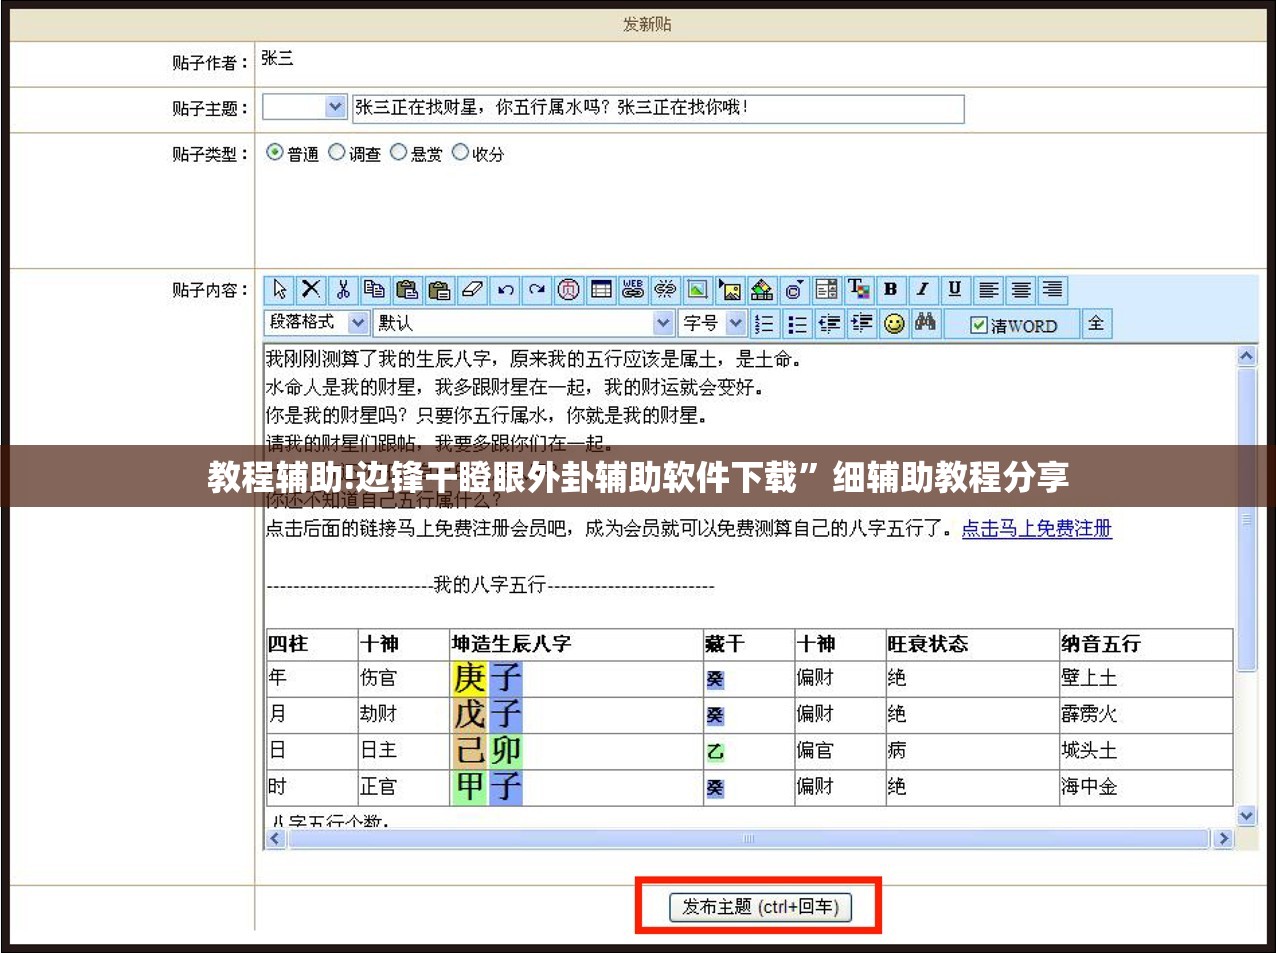Open the 字号 font size dropdown
The width and height of the screenshot is (1276, 953).
pos(713,322)
